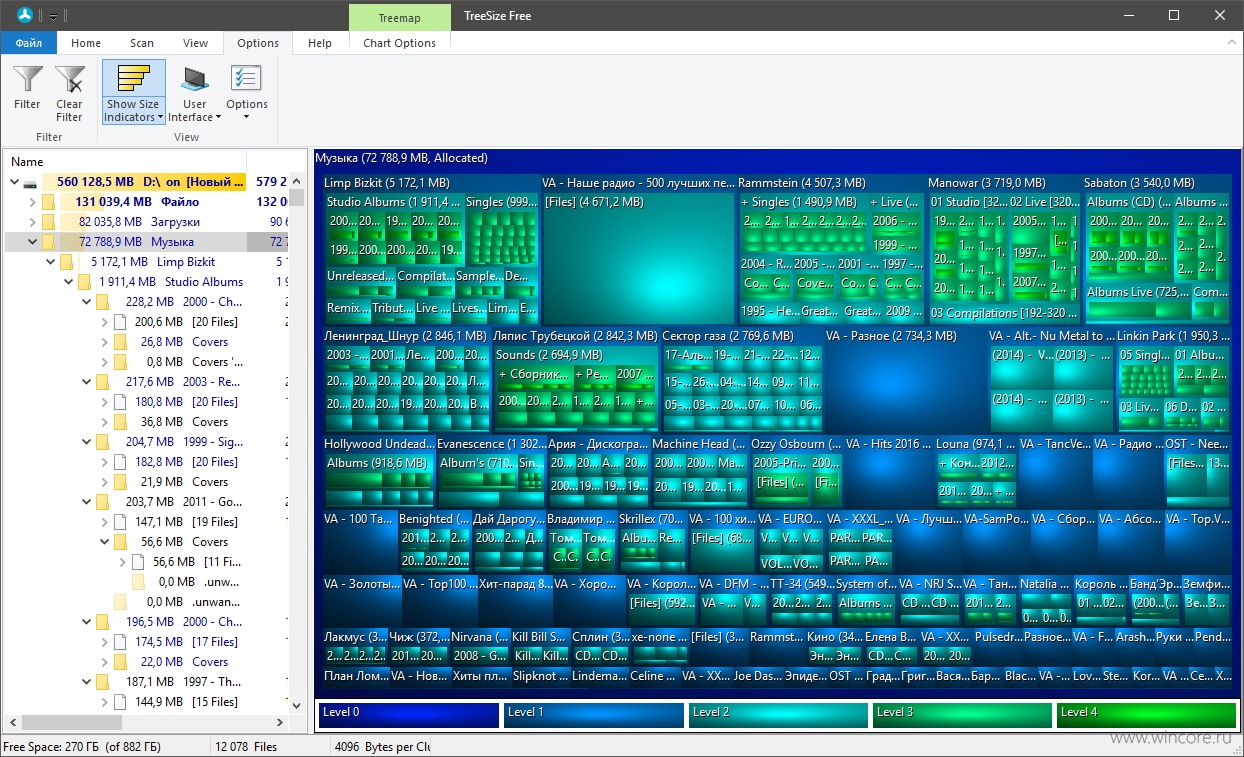1244x757 pixels.
Task: Open the Show Size Indicators dropdown arrow
Action: click(161, 118)
